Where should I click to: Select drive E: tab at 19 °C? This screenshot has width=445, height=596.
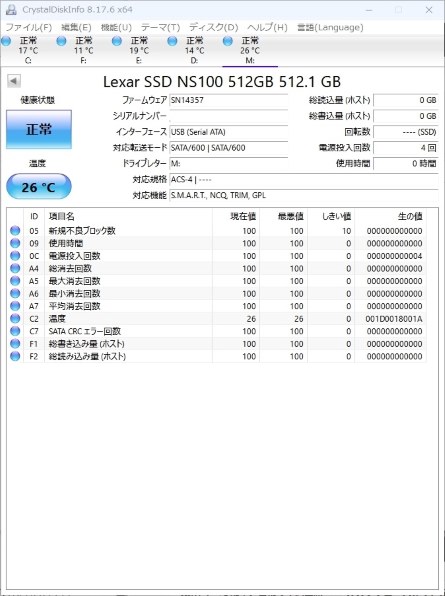click(x=139, y=50)
